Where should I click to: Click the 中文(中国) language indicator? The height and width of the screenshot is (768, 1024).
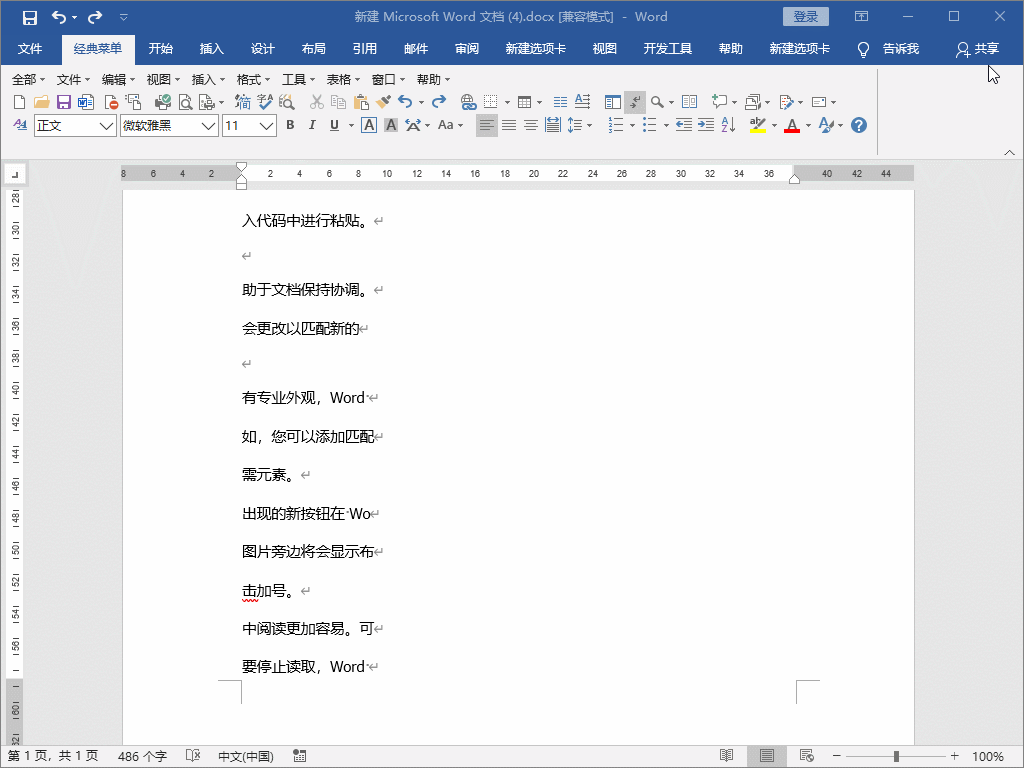coord(246,756)
